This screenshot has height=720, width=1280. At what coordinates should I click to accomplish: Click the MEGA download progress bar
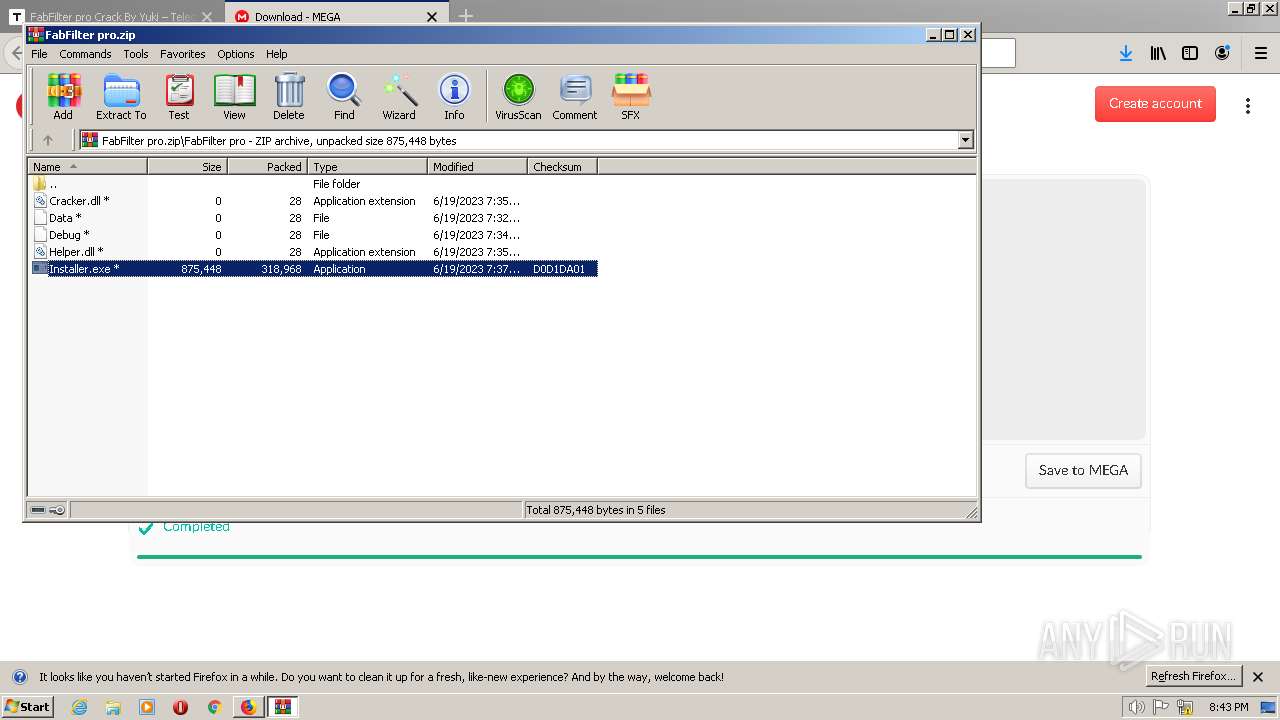pos(639,557)
